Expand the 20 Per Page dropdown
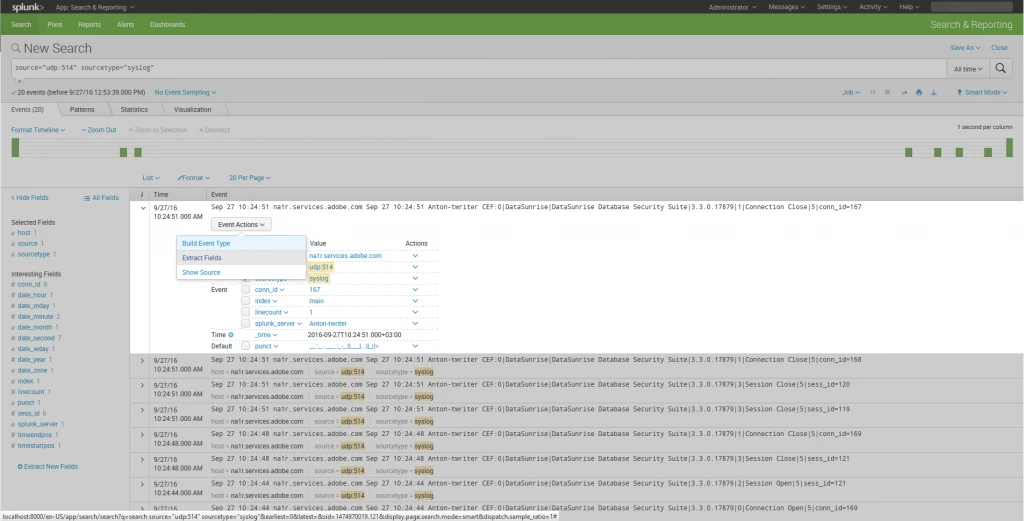Viewport: 1024px width, 521px height. (x=249, y=177)
